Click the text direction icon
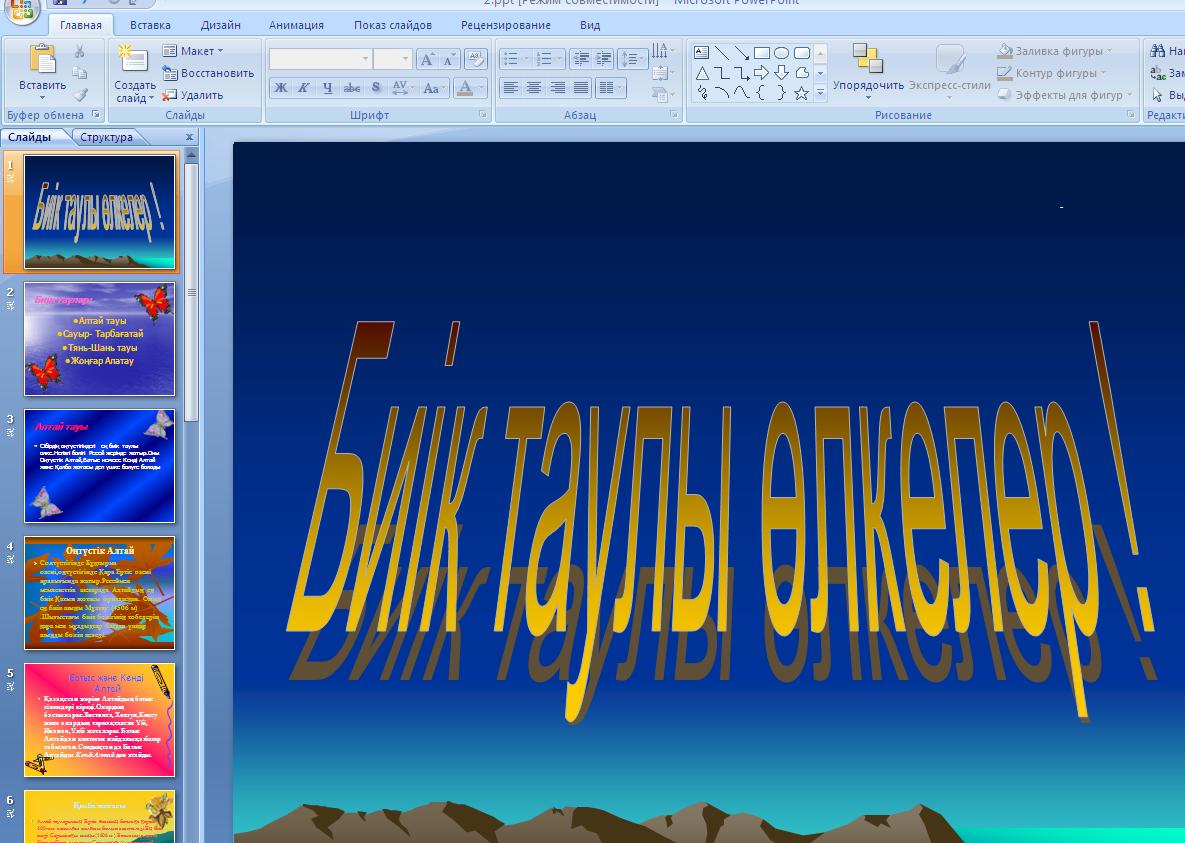 tap(661, 51)
